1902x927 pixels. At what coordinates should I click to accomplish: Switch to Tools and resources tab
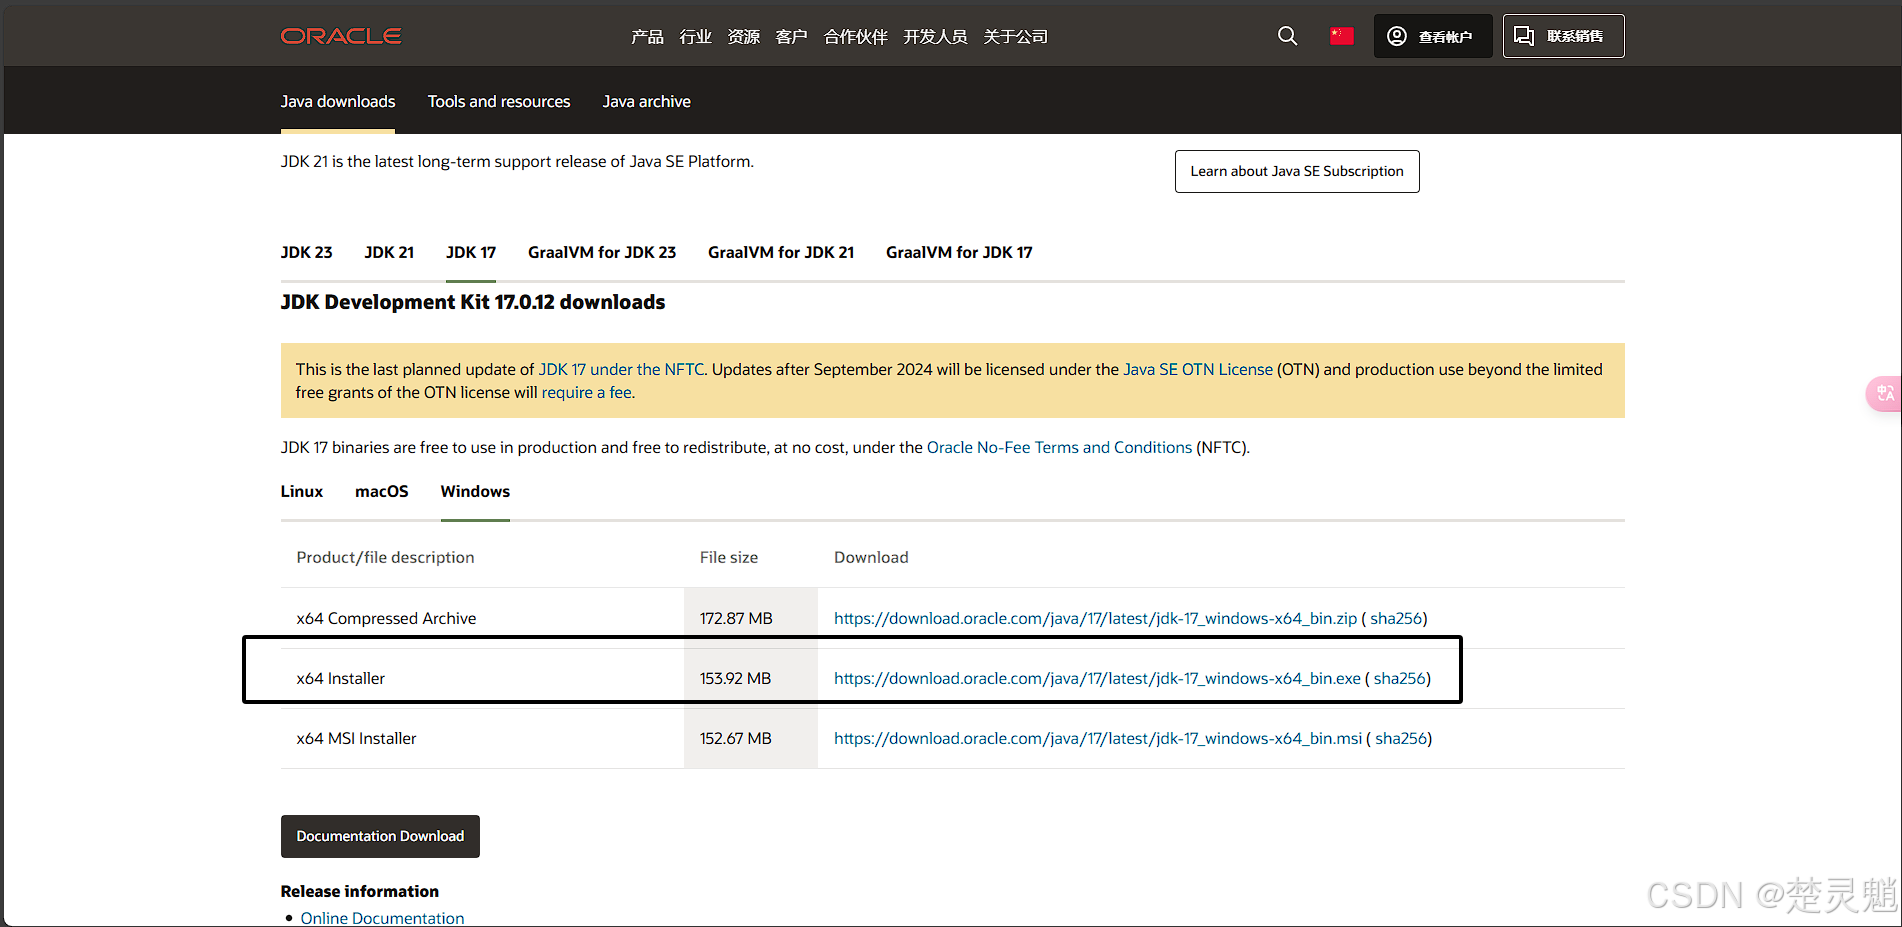click(x=499, y=101)
